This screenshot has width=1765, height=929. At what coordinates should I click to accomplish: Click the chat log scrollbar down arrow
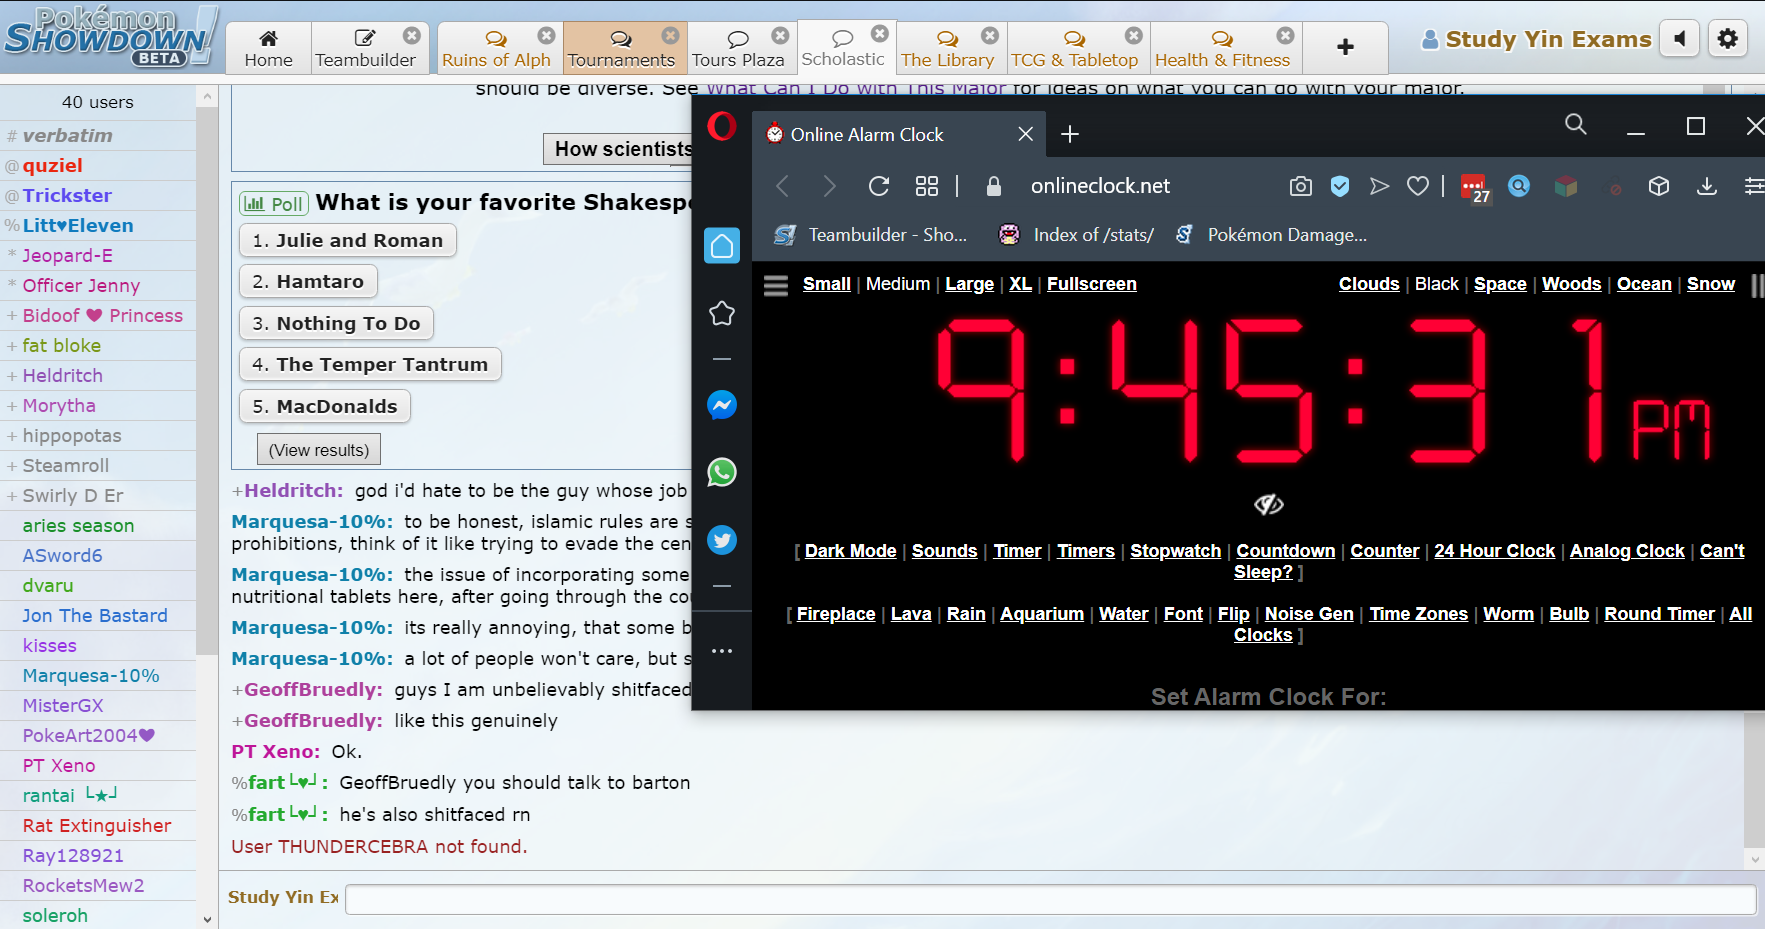[x=1754, y=859]
